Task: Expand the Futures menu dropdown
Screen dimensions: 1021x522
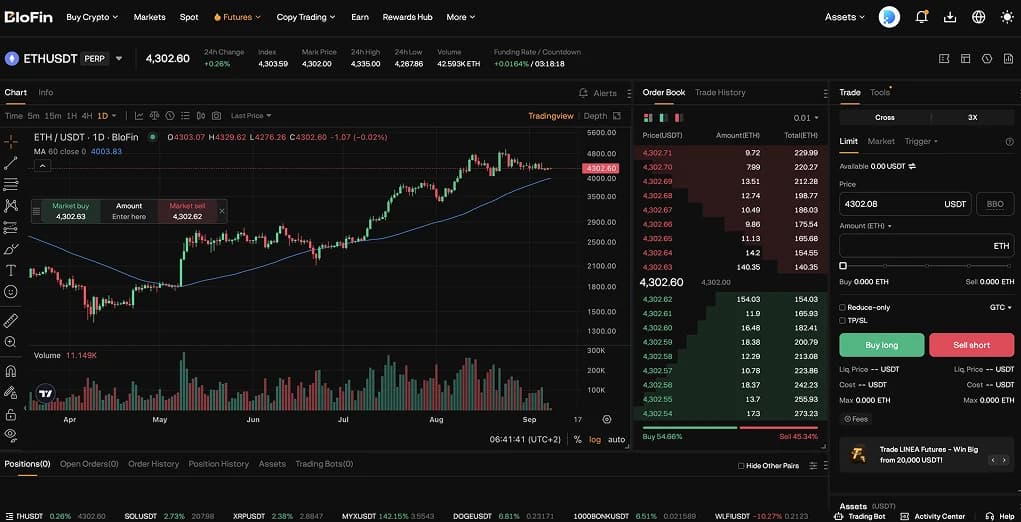Action: [237, 17]
